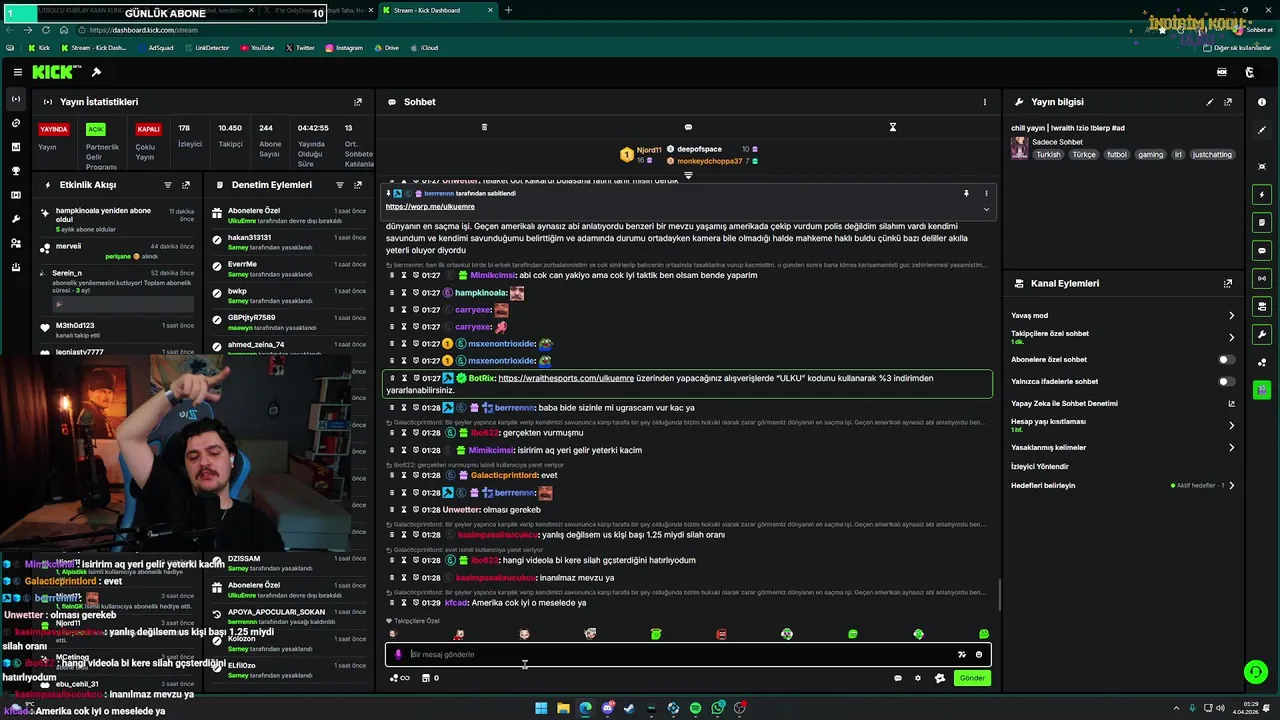Click the chat panel scrollbar
Screen dimensions: 1280x720
coord(999,596)
